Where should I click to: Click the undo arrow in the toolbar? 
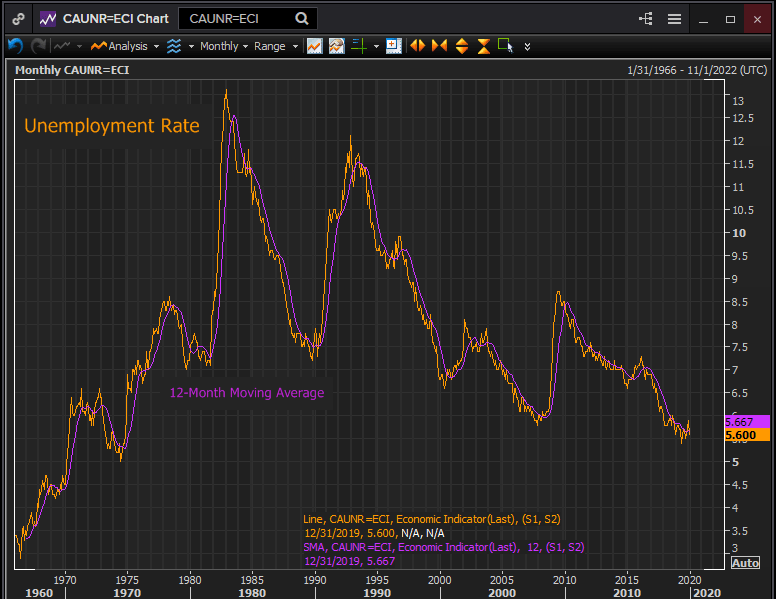click(x=15, y=46)
